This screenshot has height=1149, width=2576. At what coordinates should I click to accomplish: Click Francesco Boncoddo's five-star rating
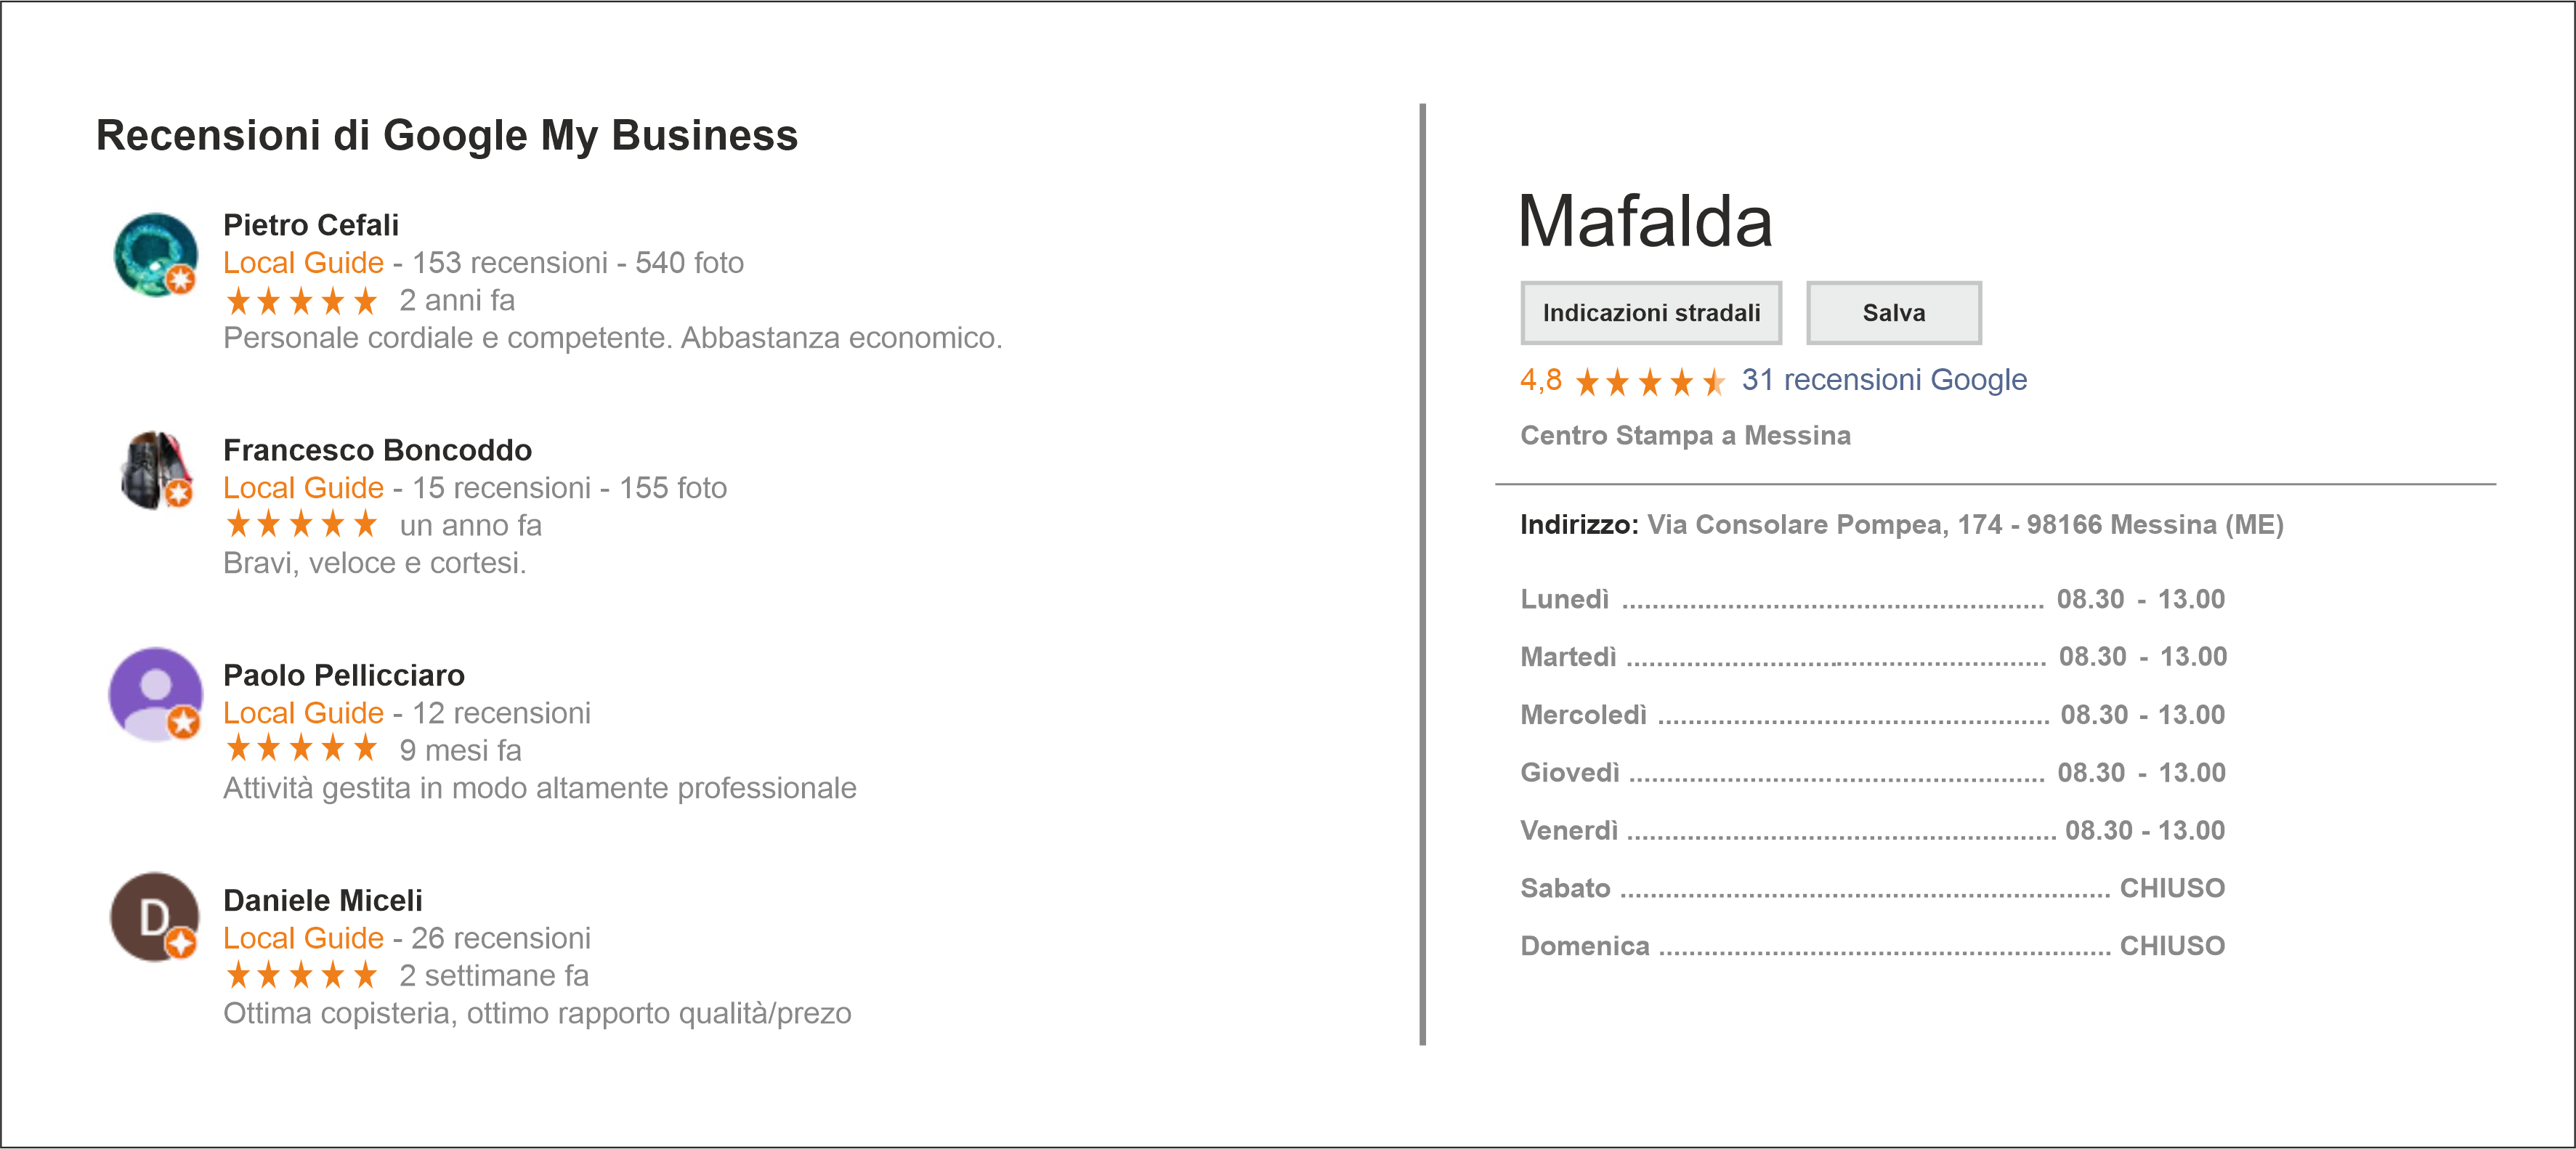[x=302, y=524]
